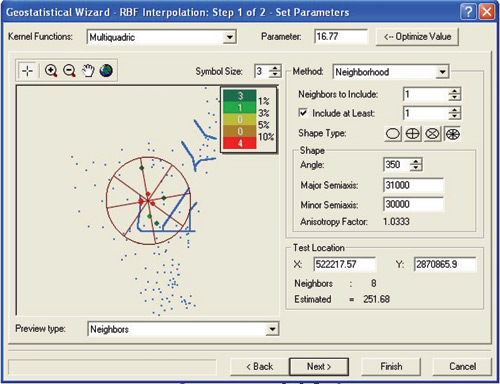Increase the Neighbors to Include value
This screenshot has height=384, width=500.
pos(454,91)
